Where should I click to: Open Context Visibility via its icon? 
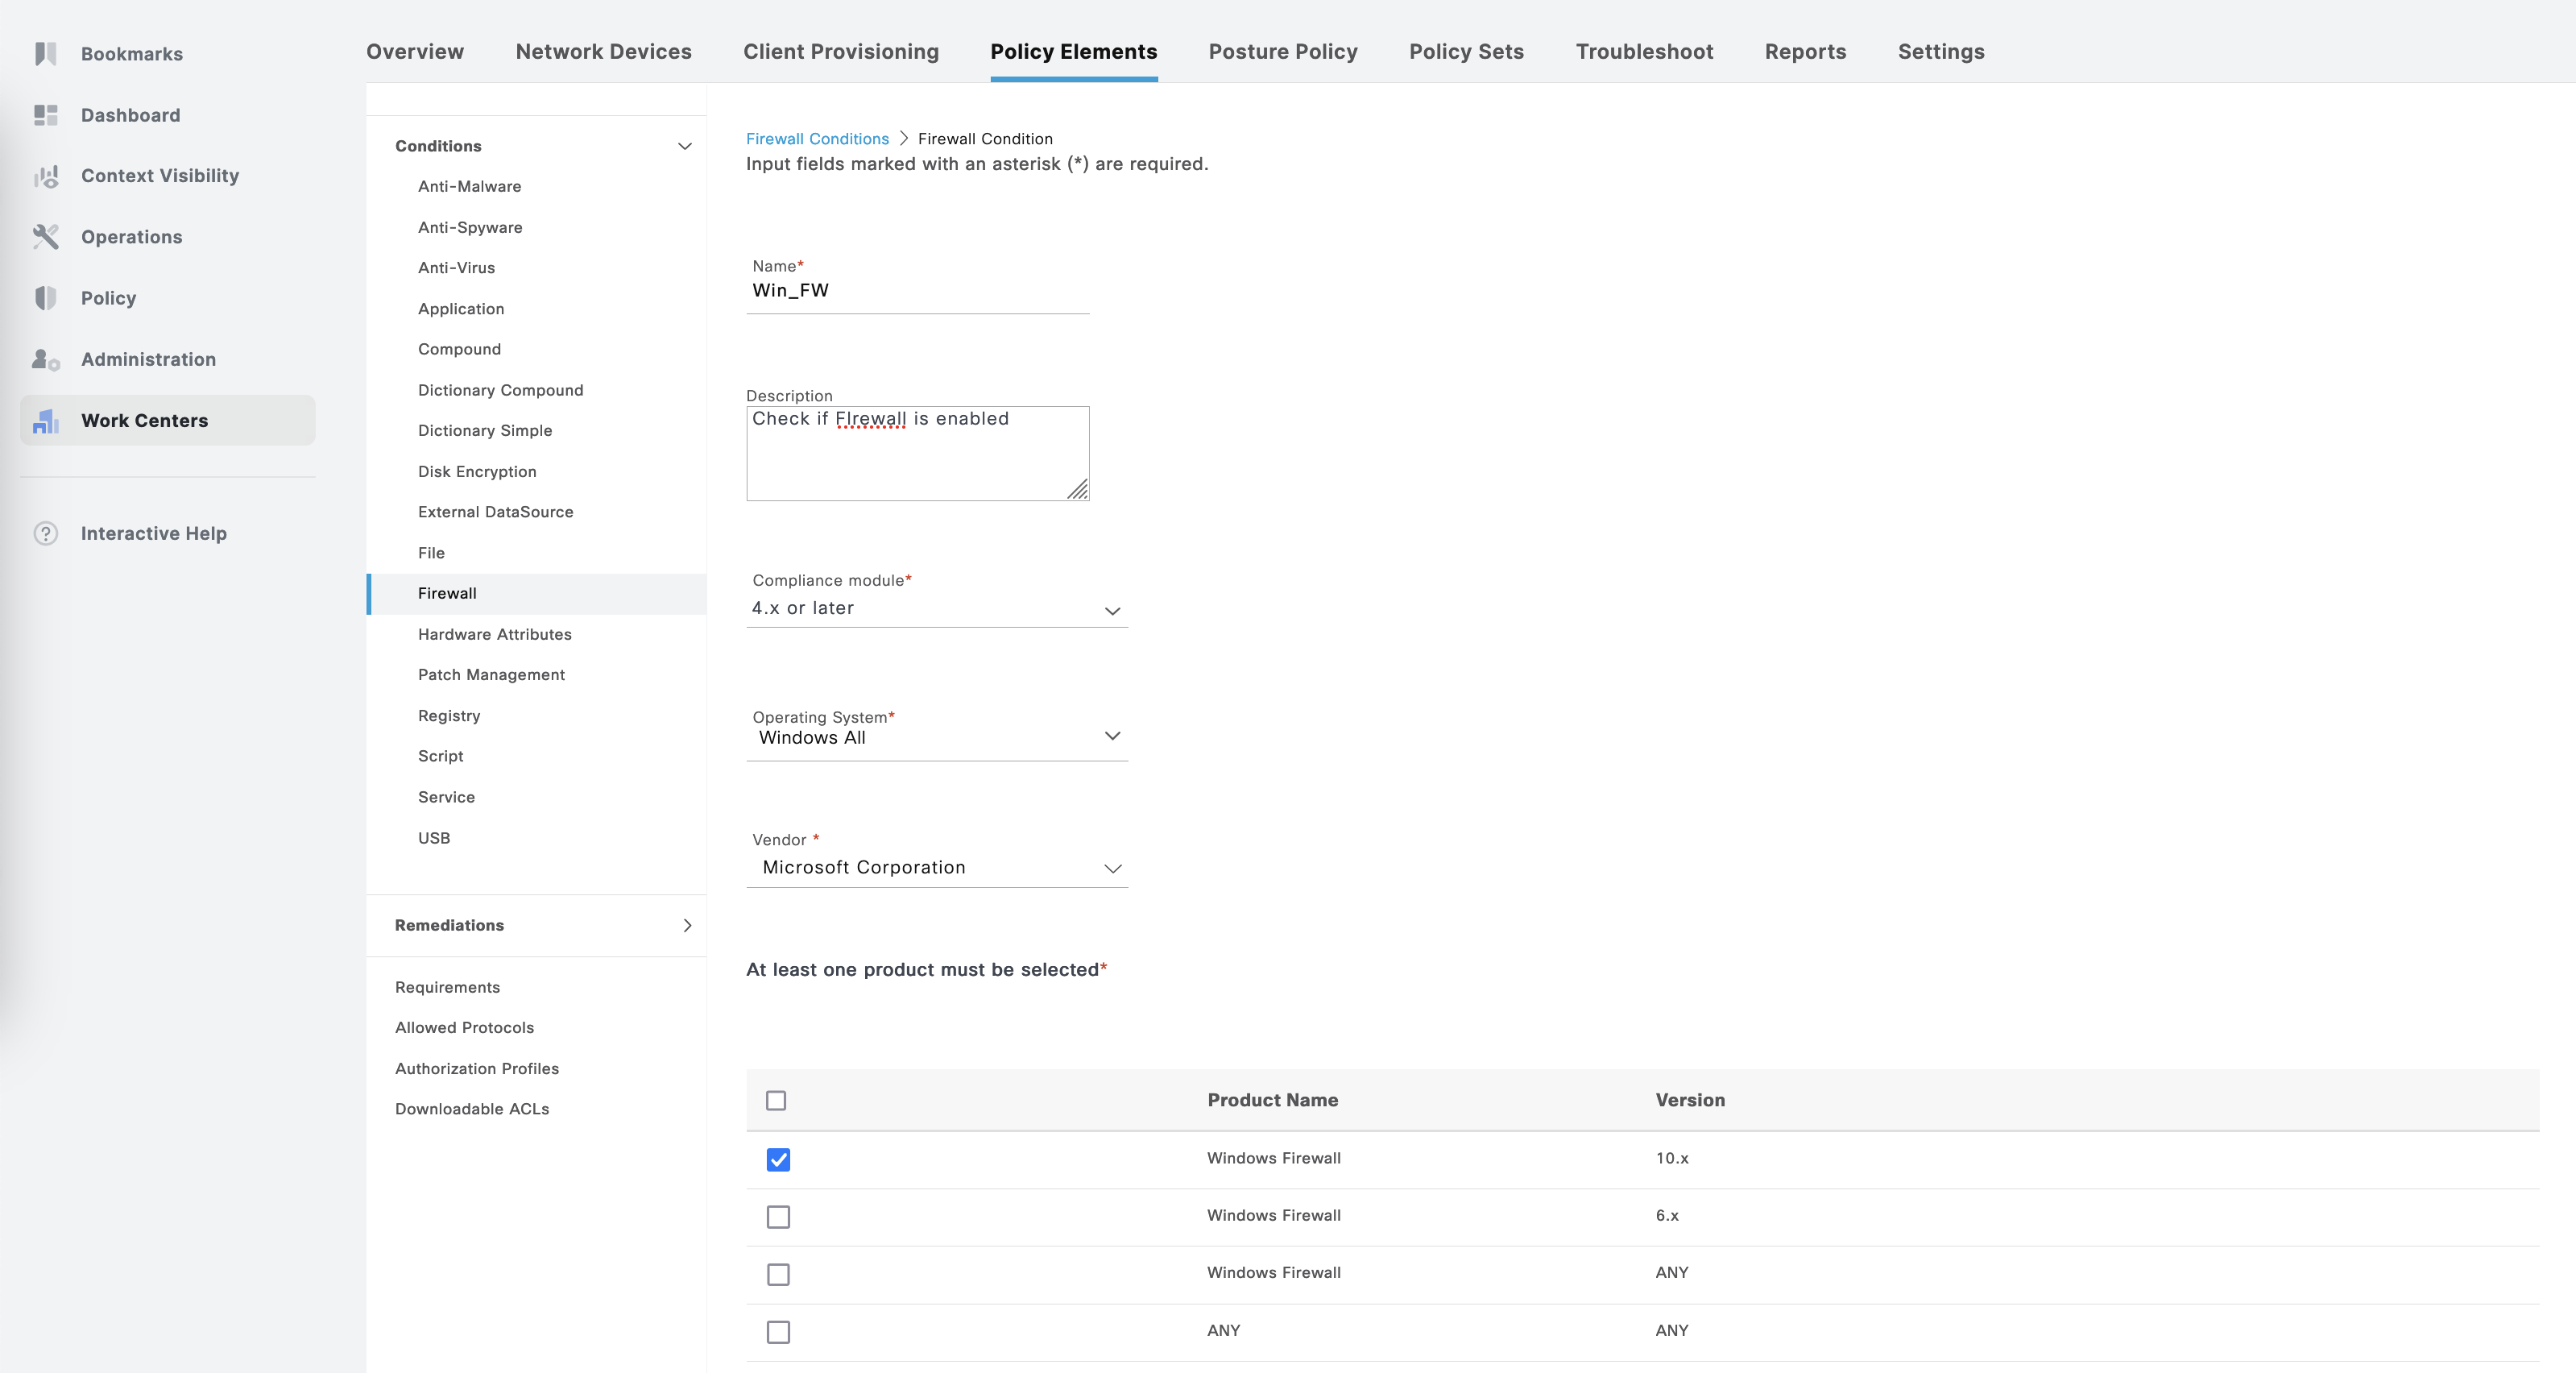coord(45,176)
